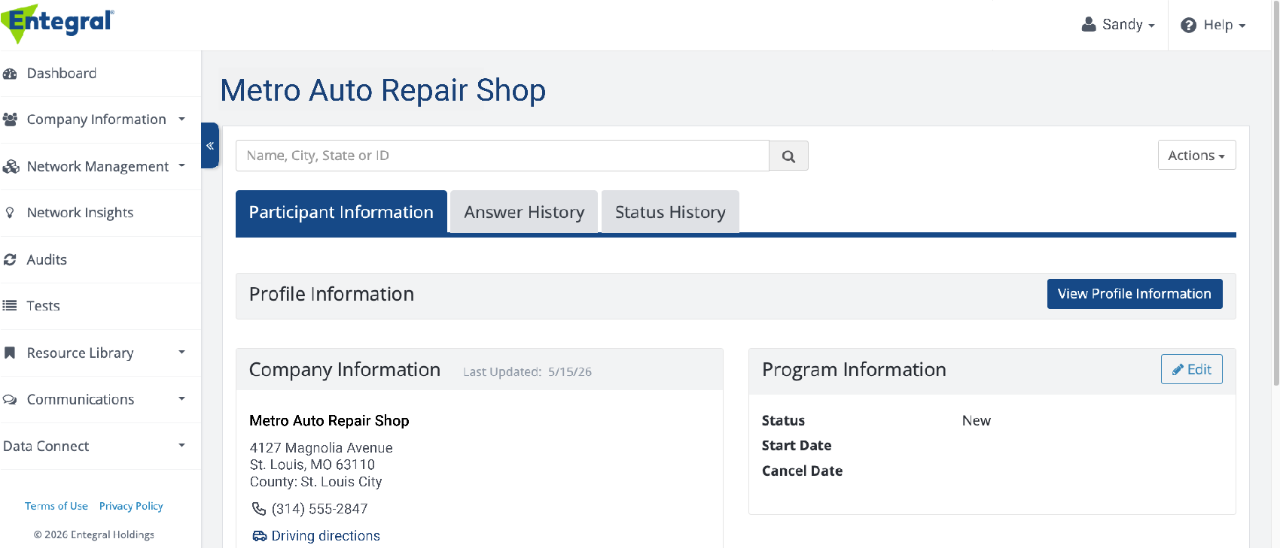Click the Name, City, State or ID field
This screenshot has width=1280, height=548.
502,156
